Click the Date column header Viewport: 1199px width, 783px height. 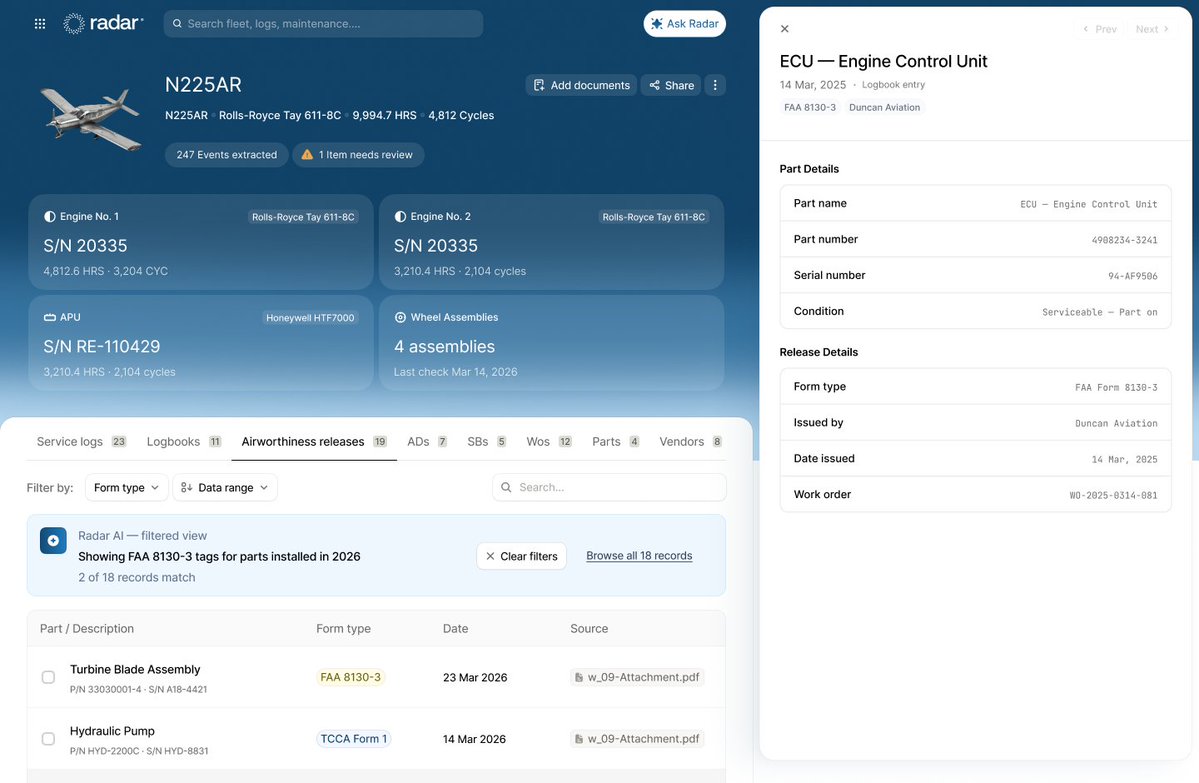click(x=455, y=629)
